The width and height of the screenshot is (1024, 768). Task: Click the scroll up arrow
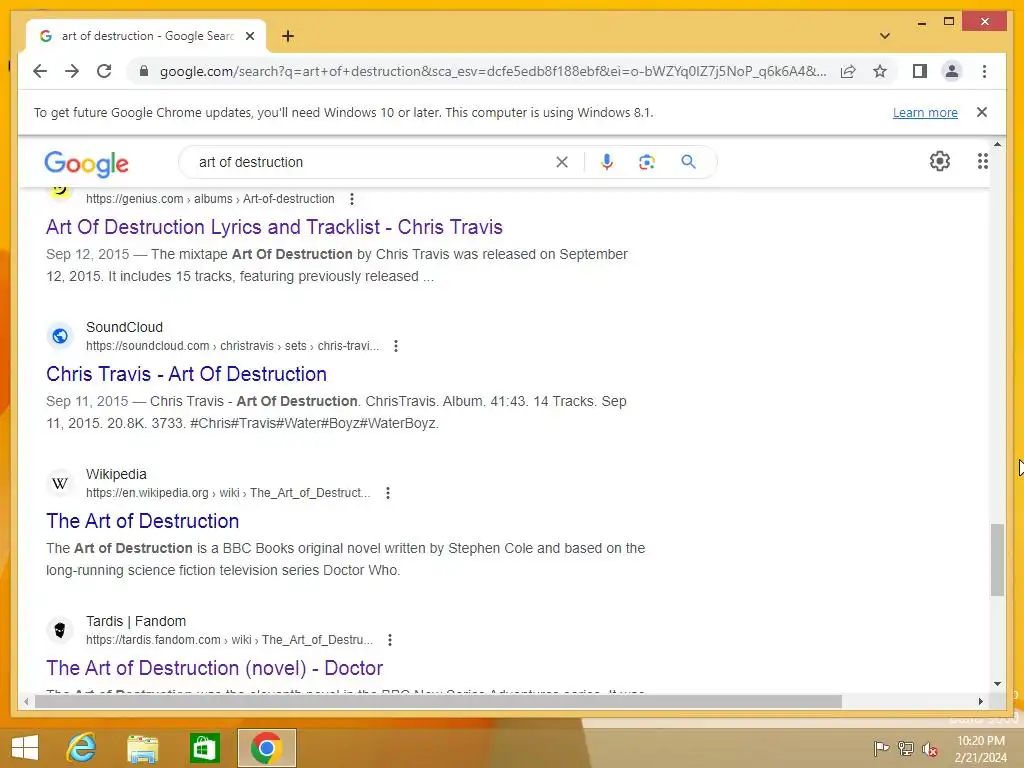[x=997, y=144]
